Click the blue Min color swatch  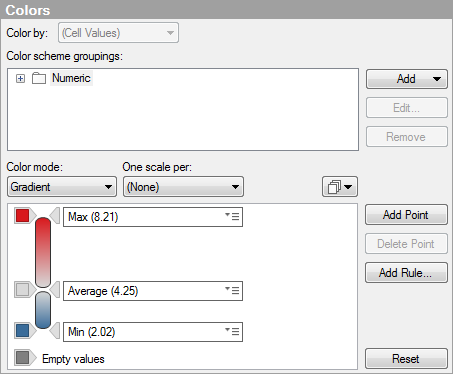23,331
